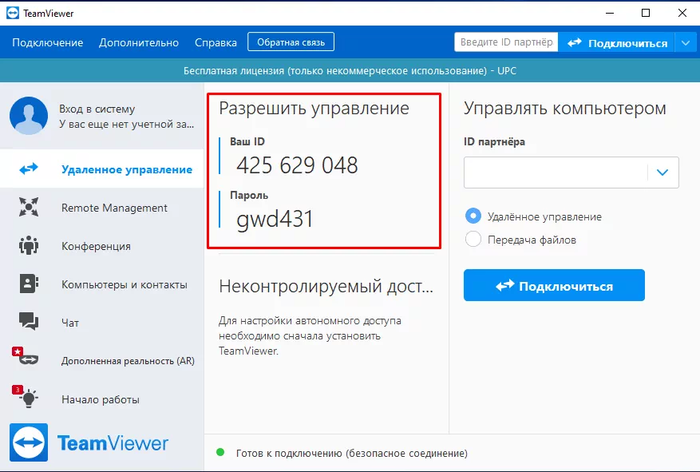Image resolution: width=700 pixels, height=472 pixels.
Task: Click the Remote Control arrows icon in sidebar
Action: (x=29, y=169)
